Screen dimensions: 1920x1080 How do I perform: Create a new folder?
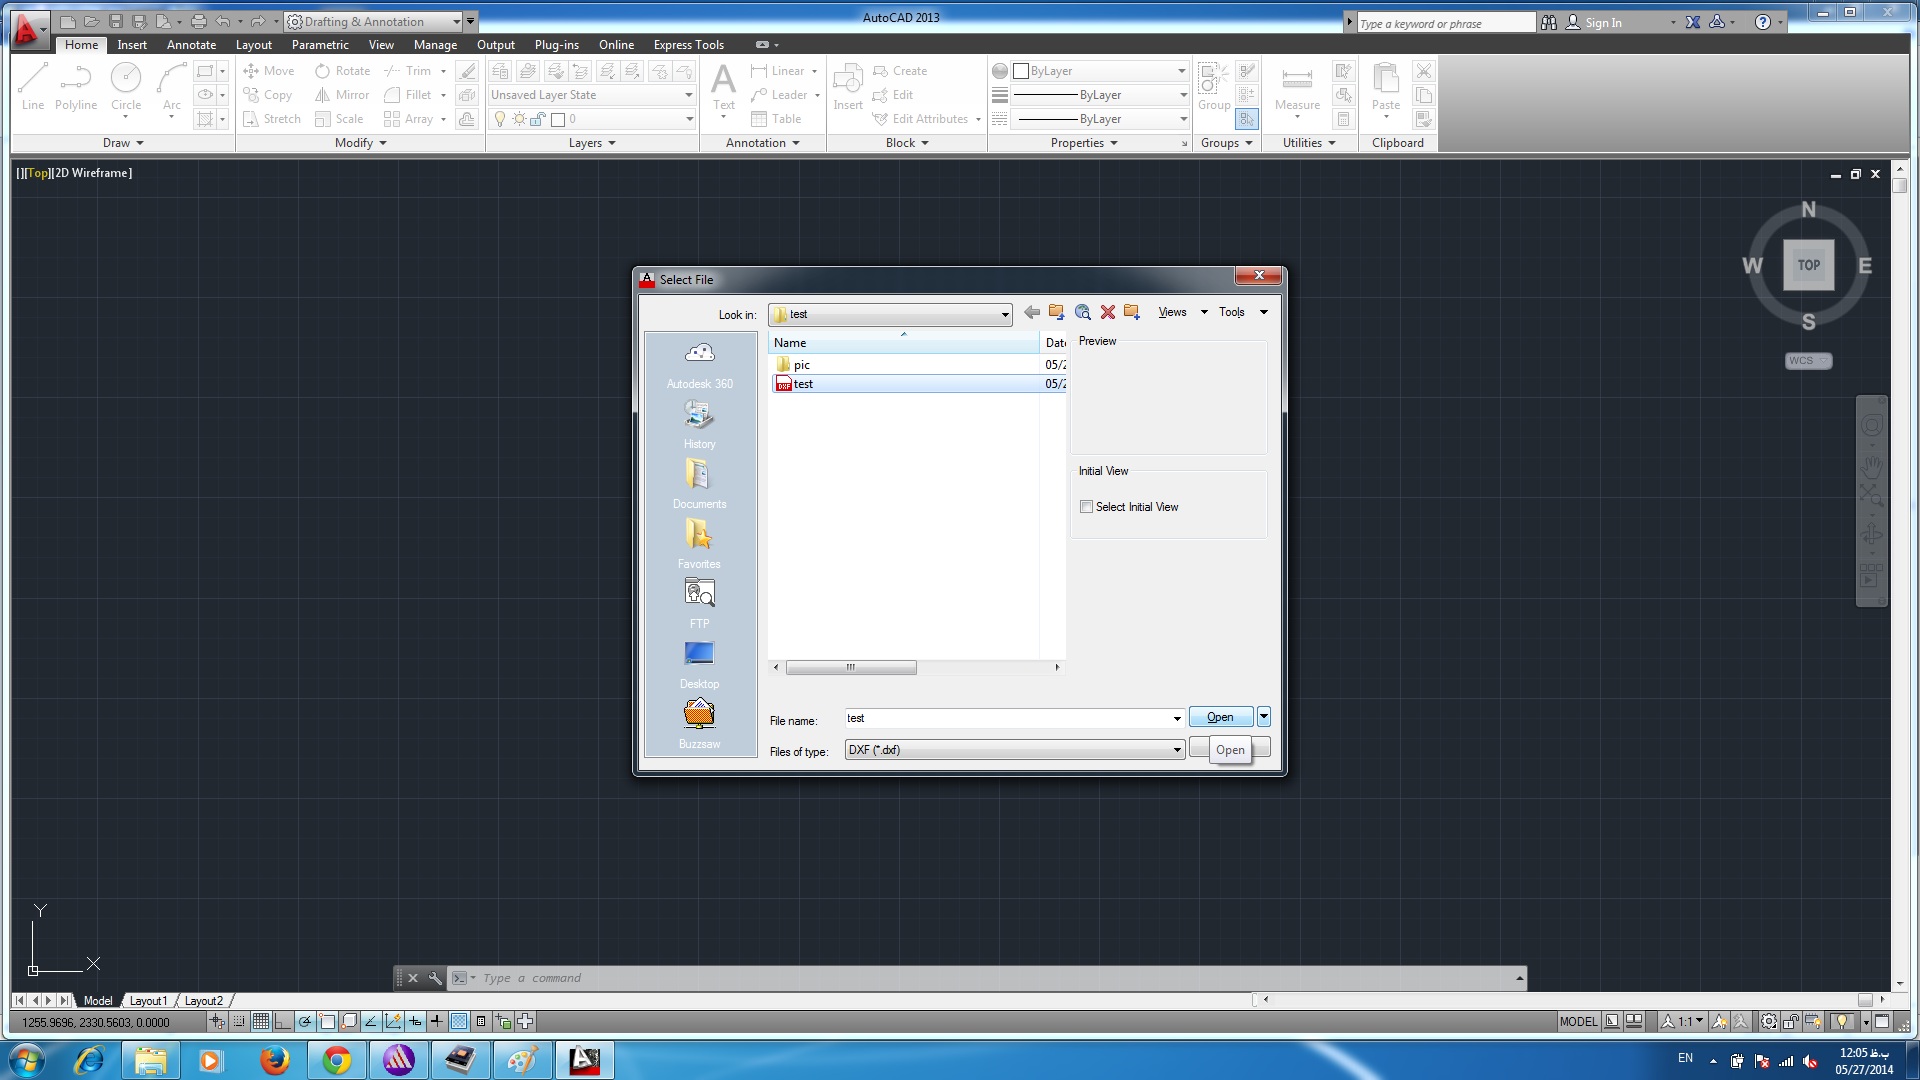coord(1132,313)
